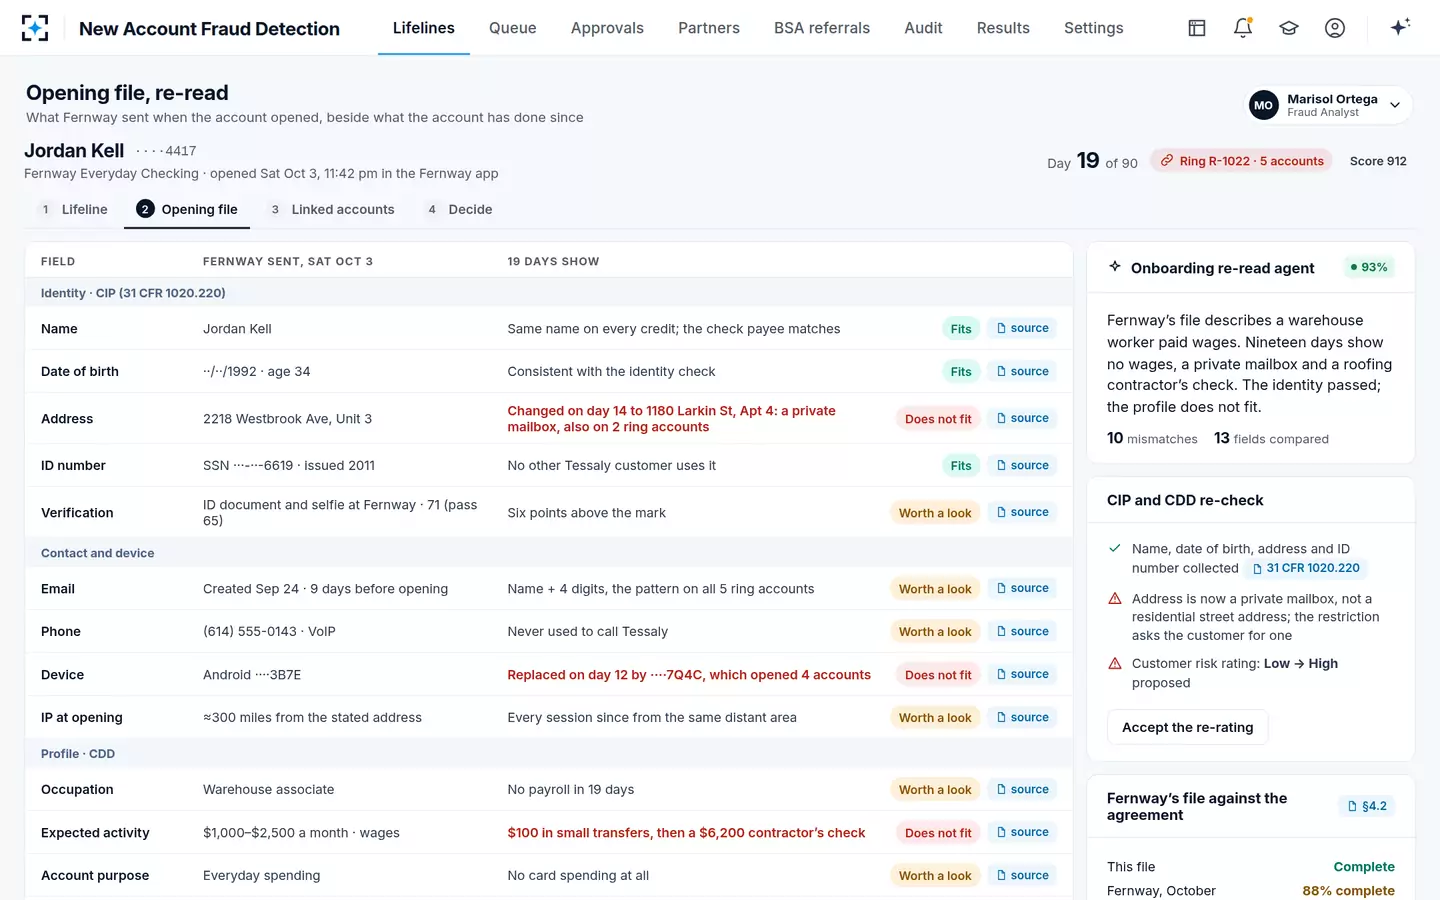Select the Linked accounts step

[332, 209]
